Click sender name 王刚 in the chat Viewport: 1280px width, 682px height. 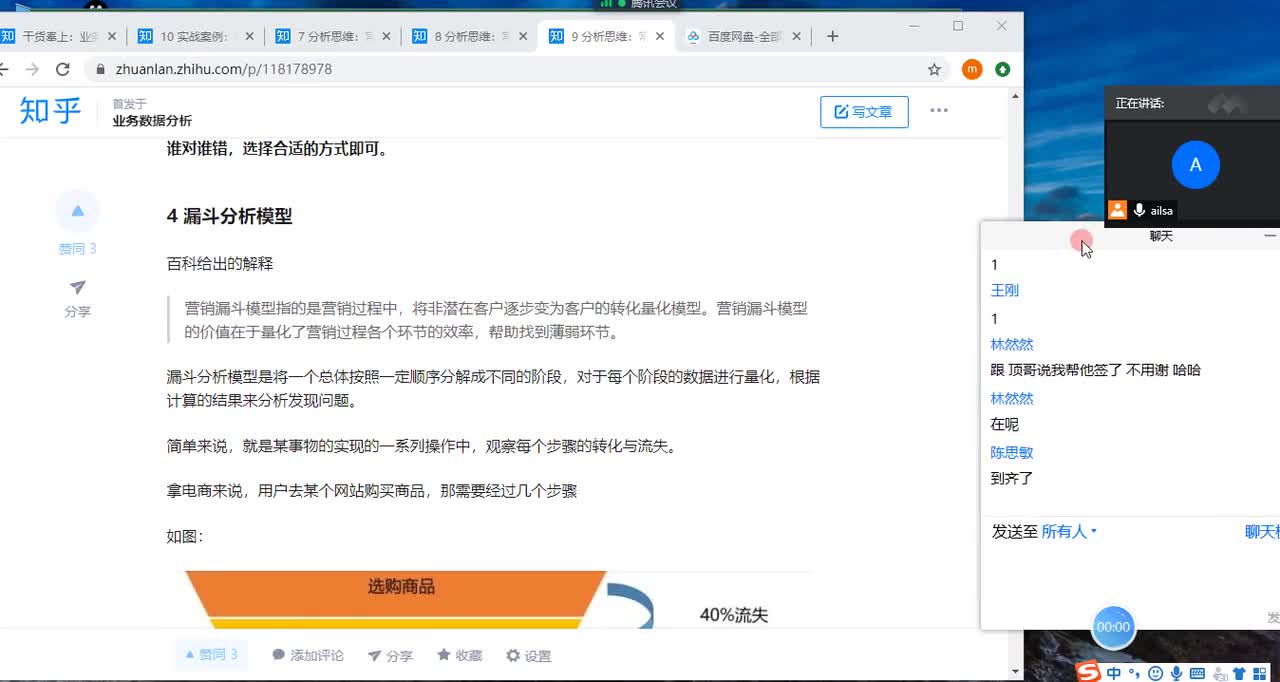click(x=1005, y=291)
